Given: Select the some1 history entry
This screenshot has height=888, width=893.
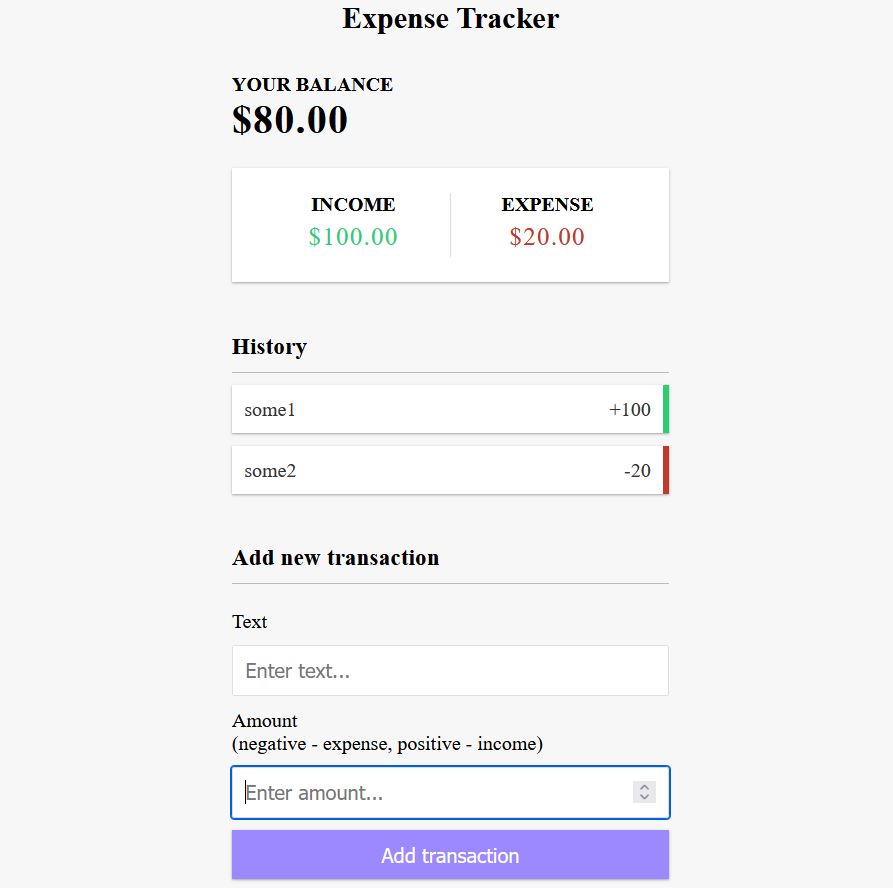Looking at the screenshot, I should 450,409.
